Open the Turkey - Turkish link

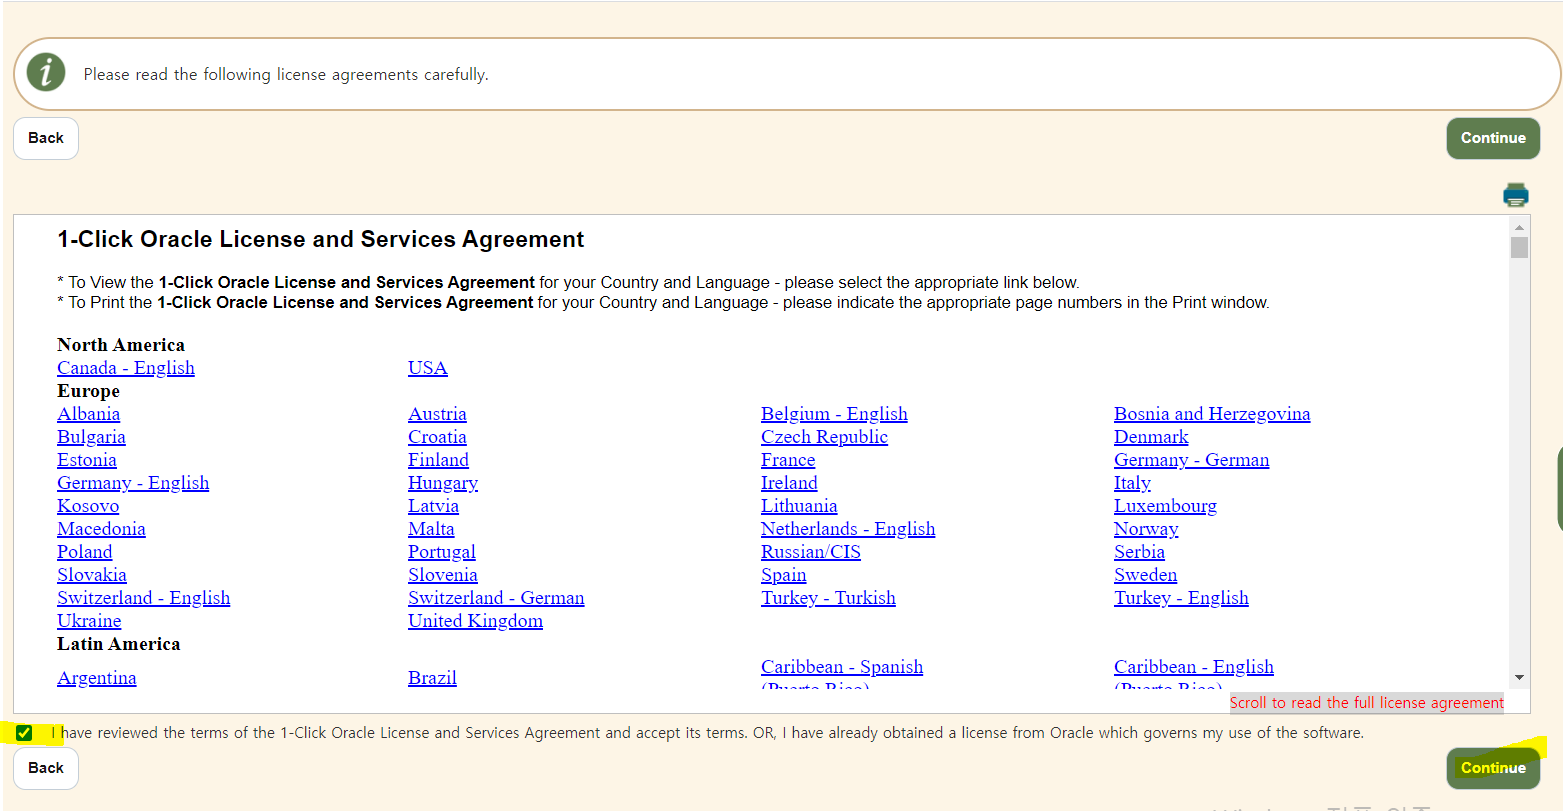click(828, 598)
